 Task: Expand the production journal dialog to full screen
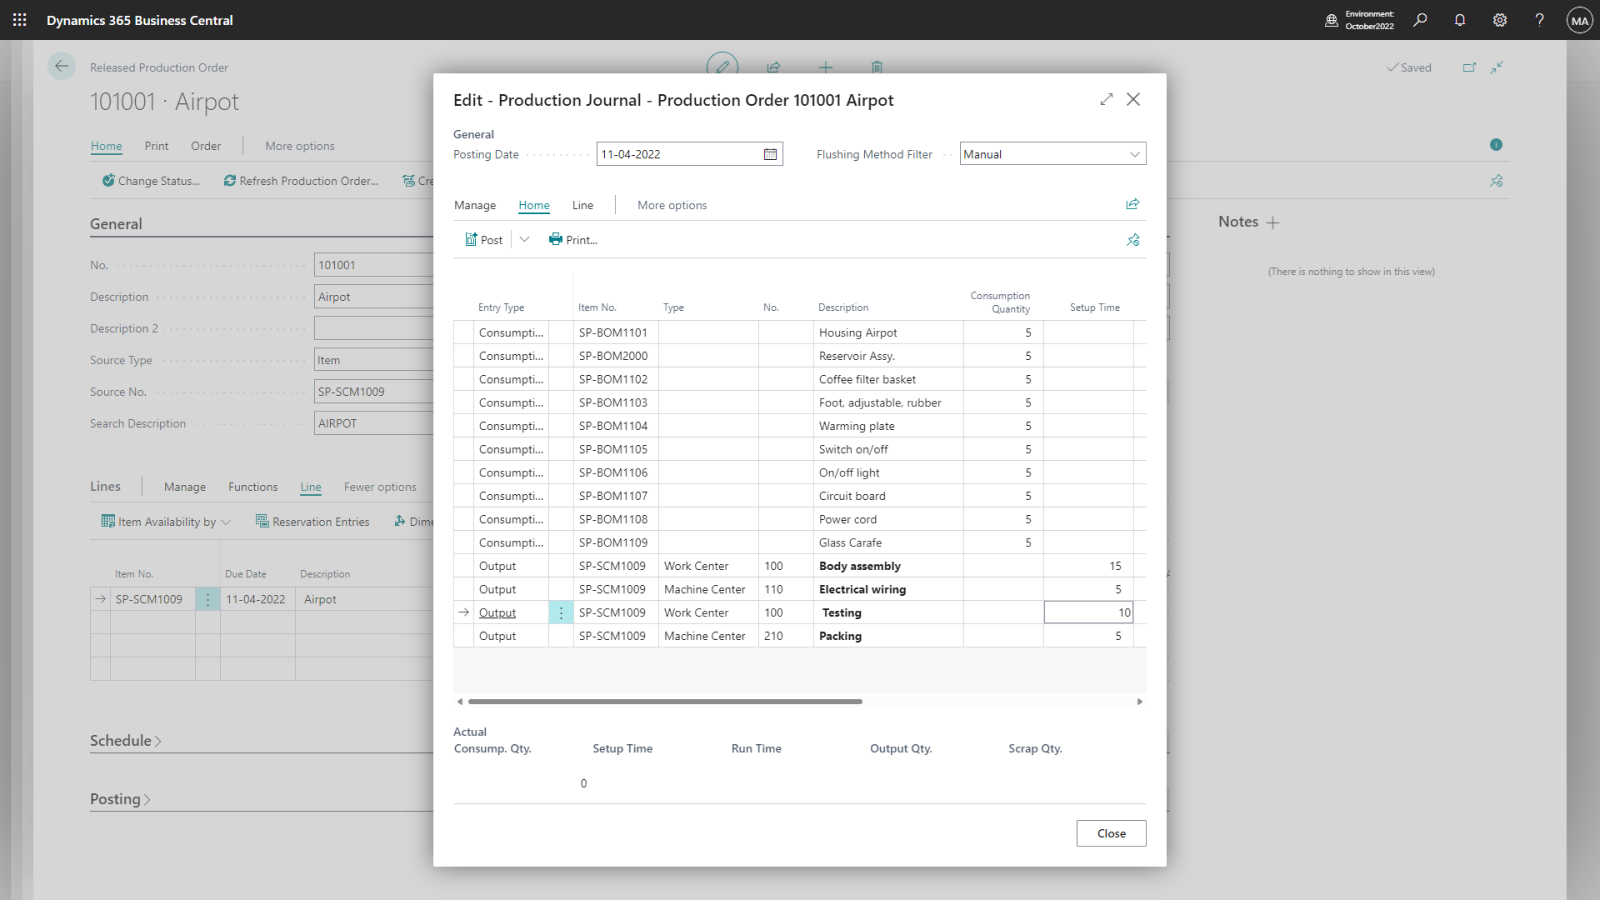(x=1106, y=99)
